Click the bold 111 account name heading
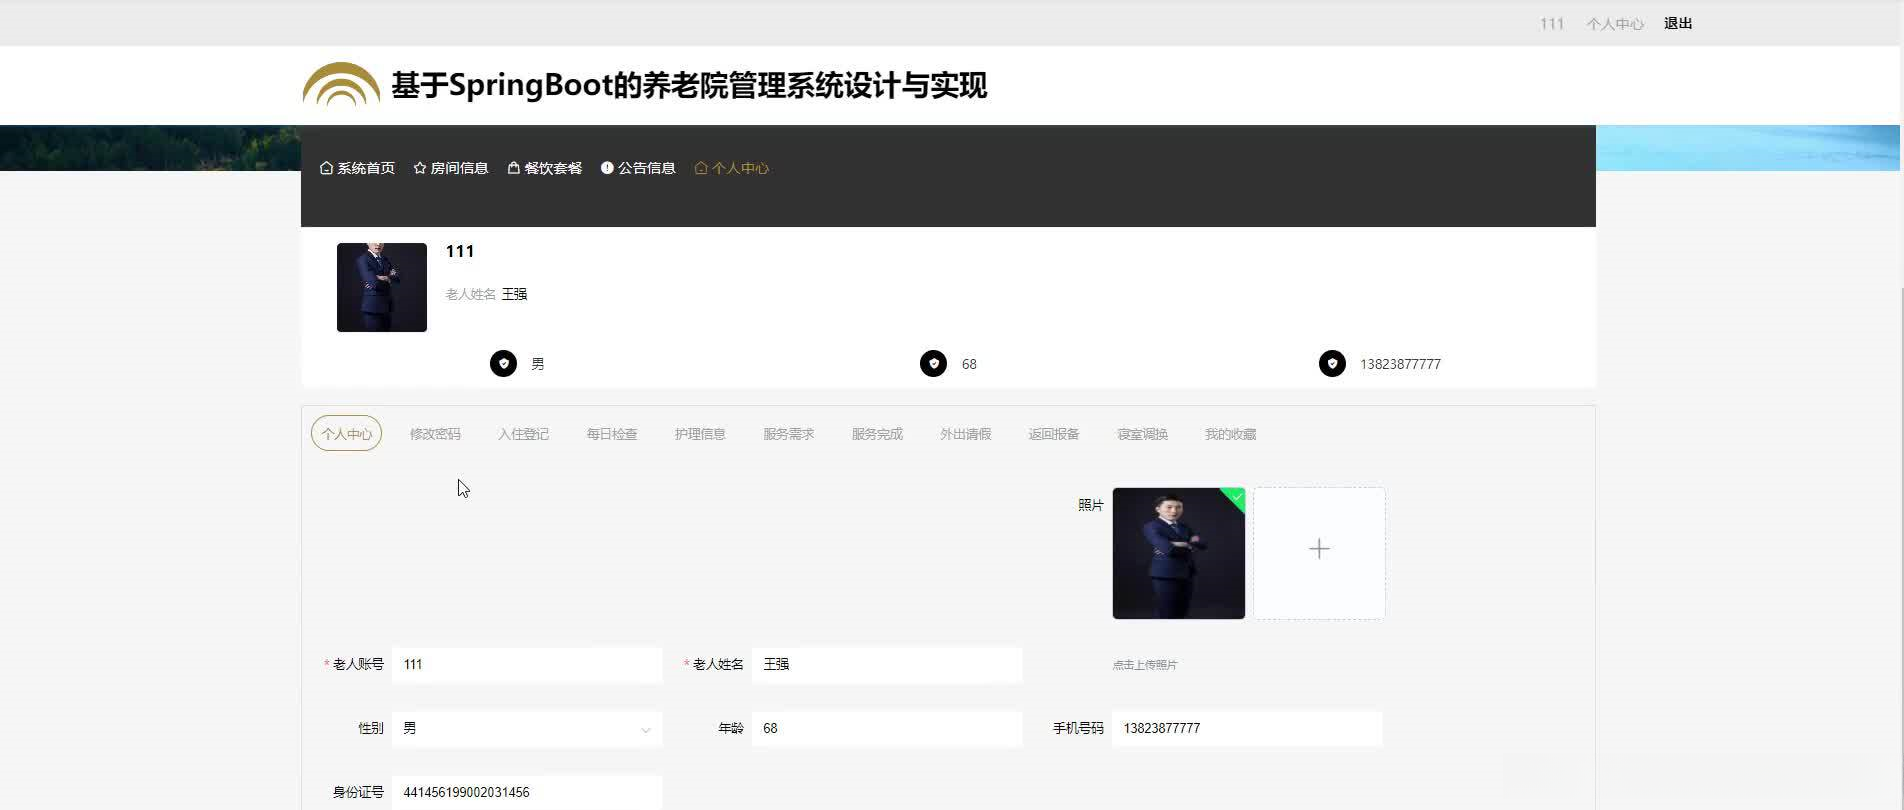 [460, 251]
